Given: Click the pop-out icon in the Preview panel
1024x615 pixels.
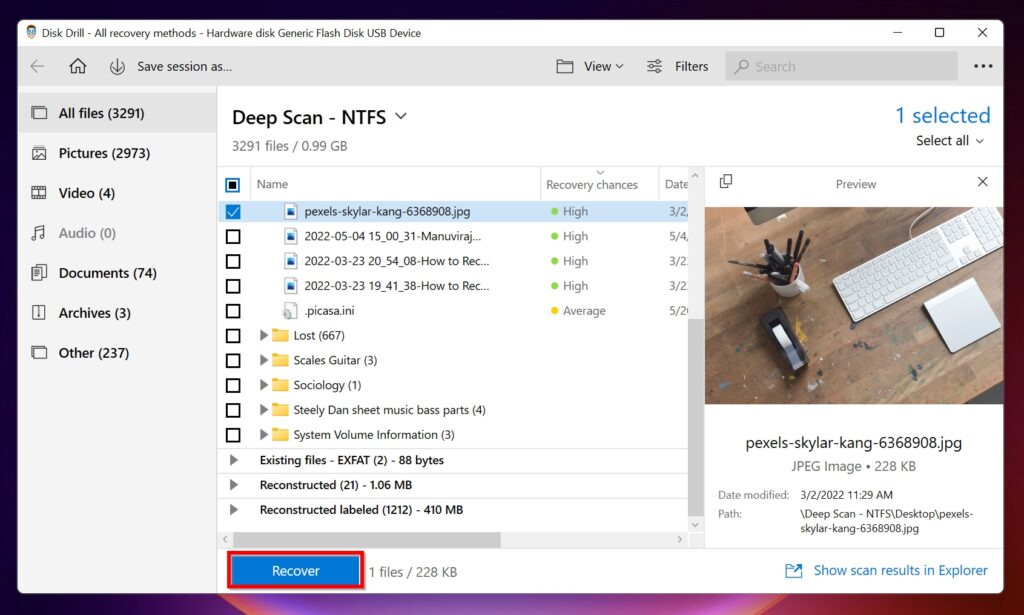Looking at the screenshot, I should pyautogui.click(x=724, y=183).
